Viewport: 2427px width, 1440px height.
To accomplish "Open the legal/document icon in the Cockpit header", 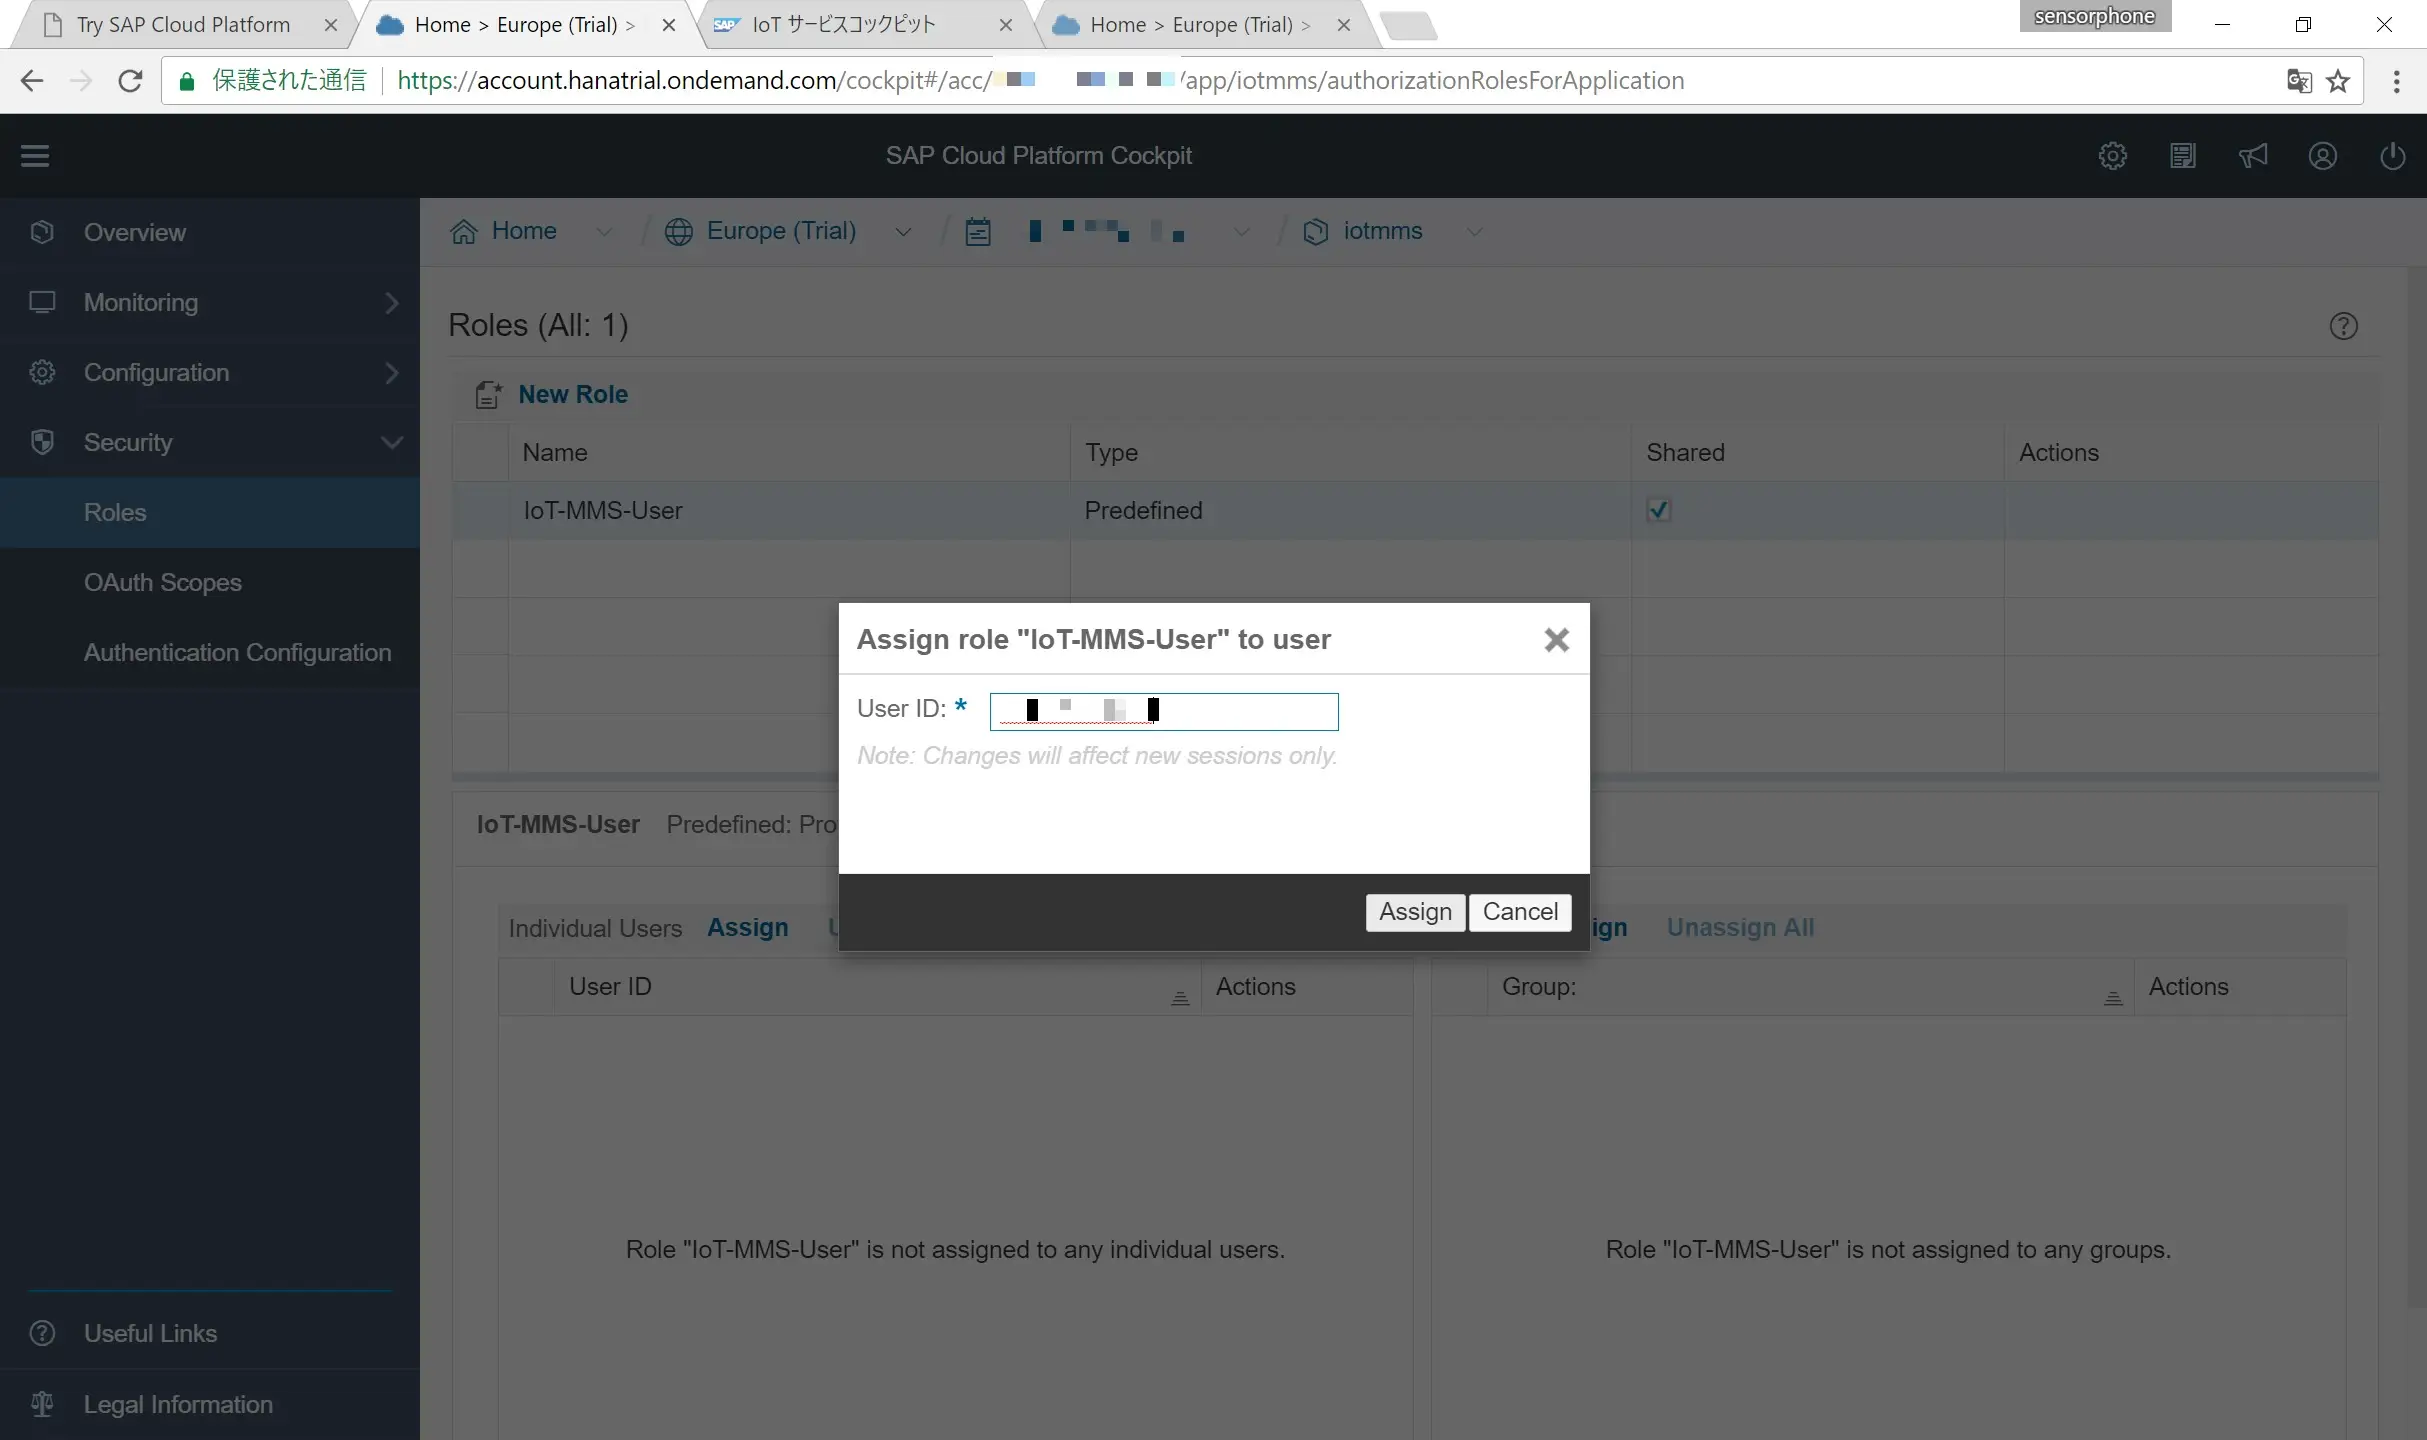I will point(2182,156).
